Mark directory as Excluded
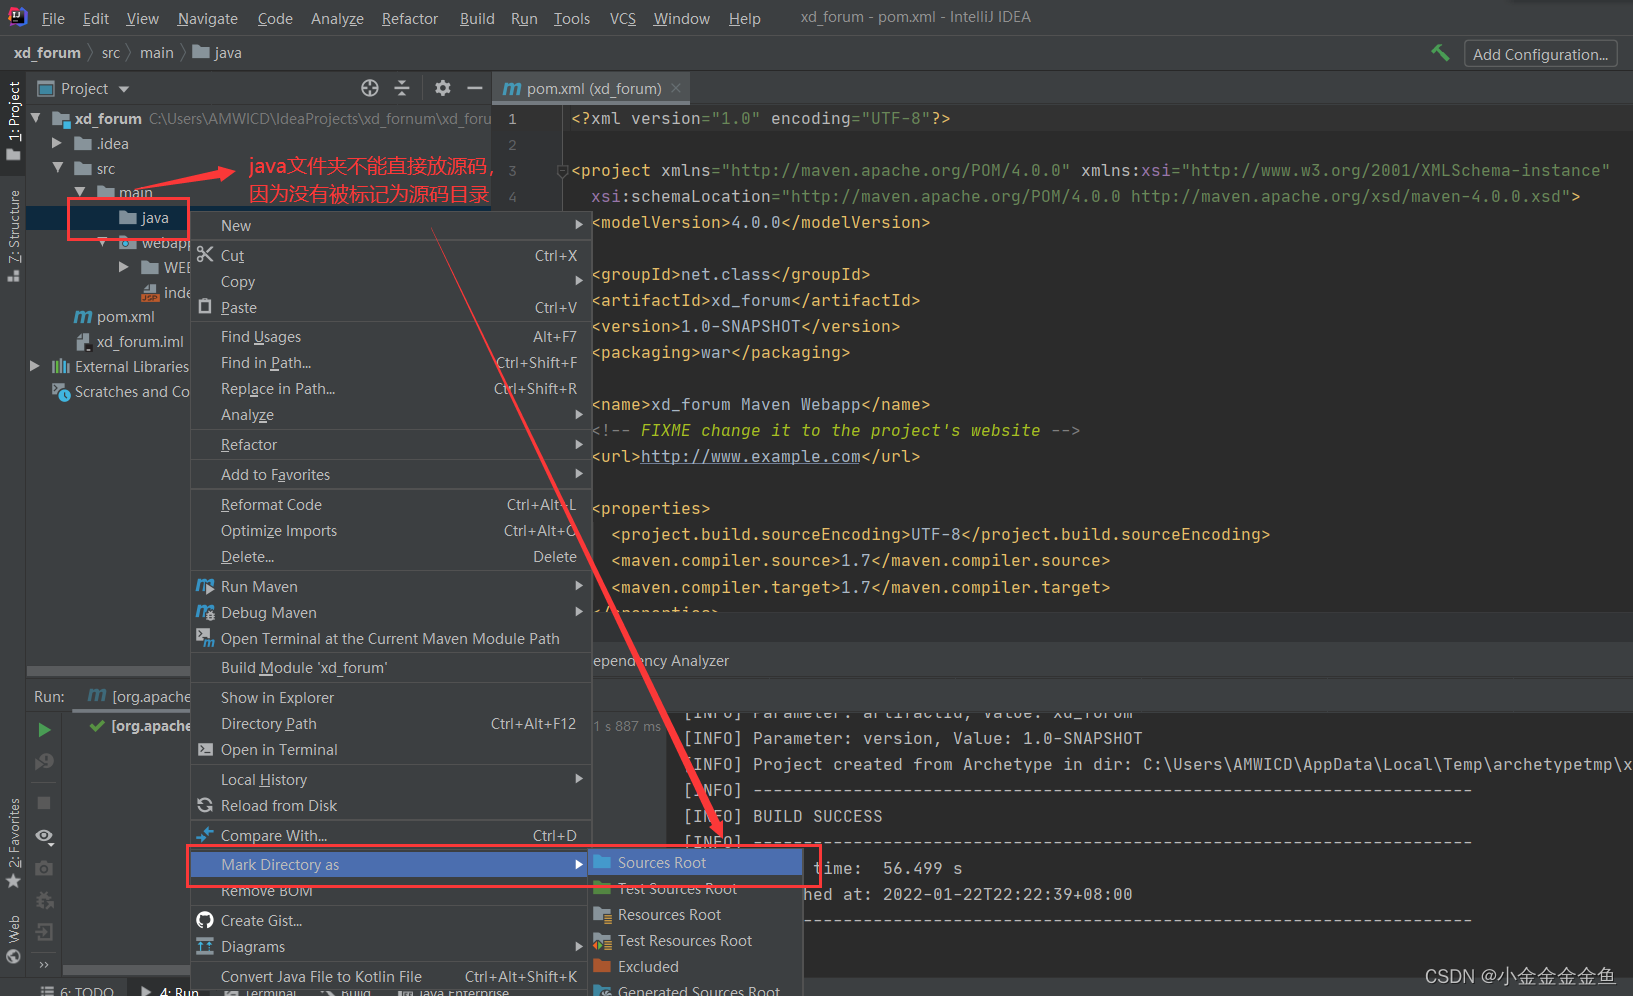 [696, 967]
